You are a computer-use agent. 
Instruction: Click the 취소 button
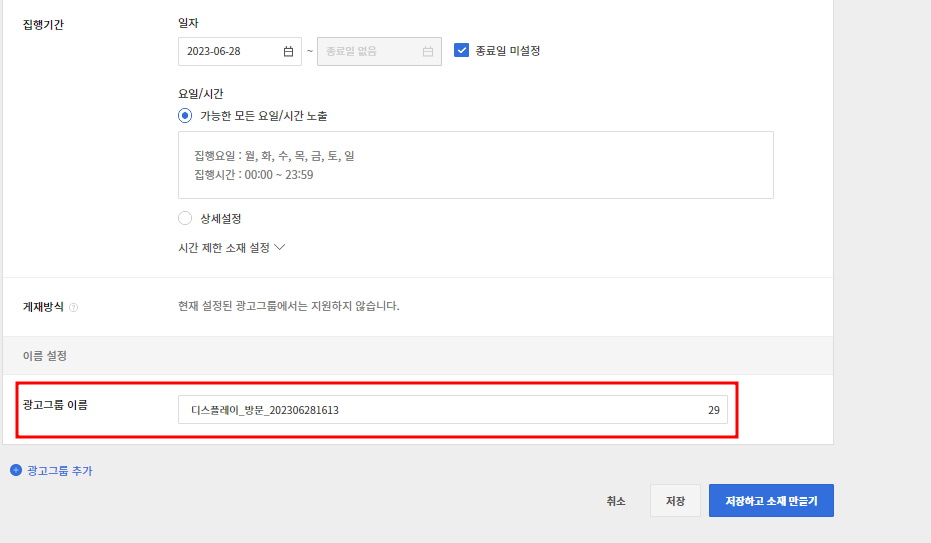pos(616,501)
